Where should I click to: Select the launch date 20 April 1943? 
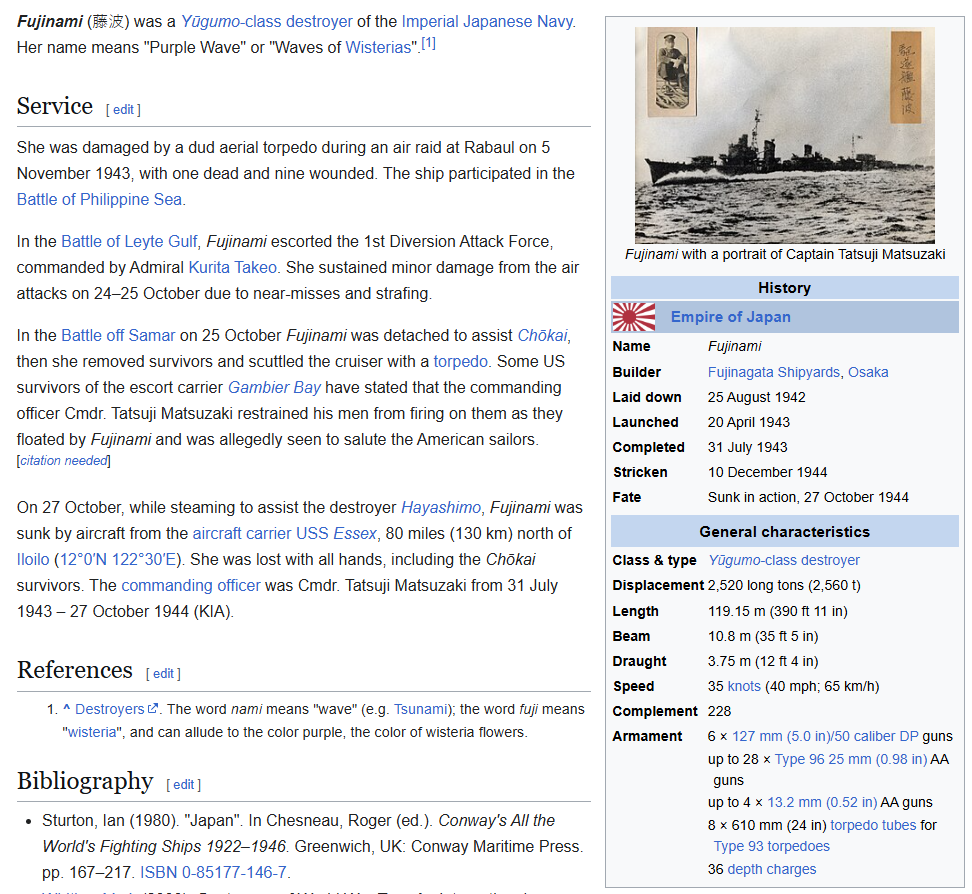[749, 423]
